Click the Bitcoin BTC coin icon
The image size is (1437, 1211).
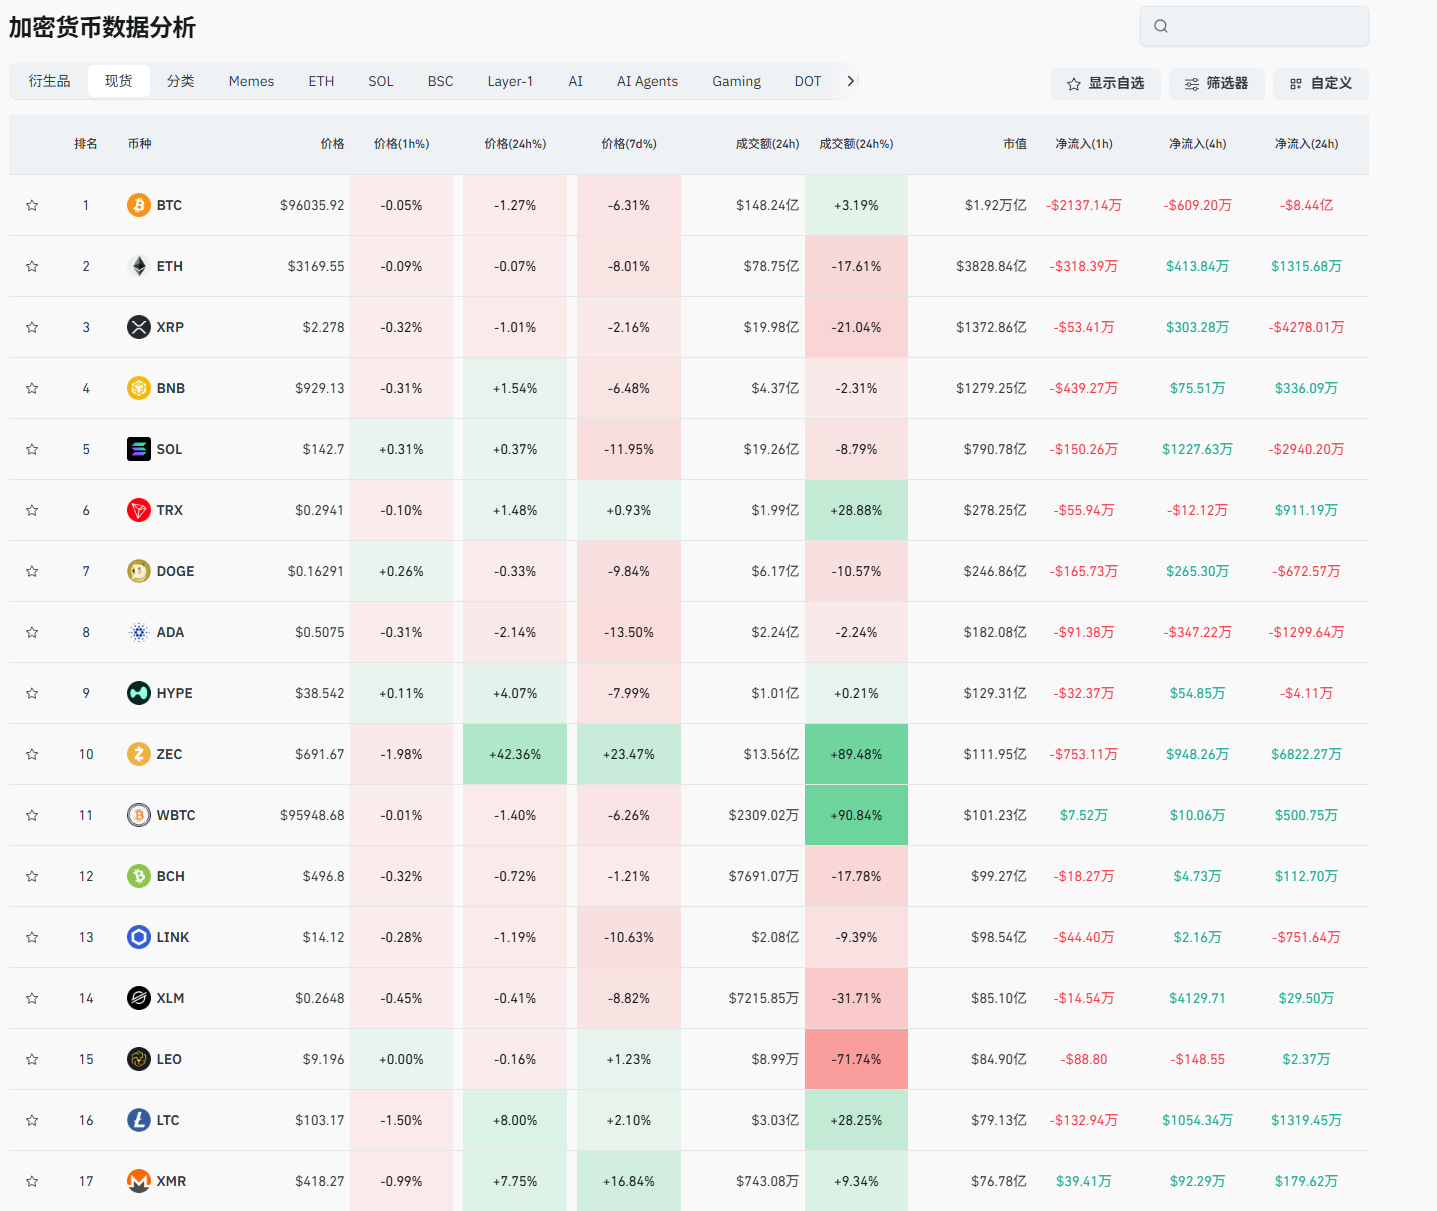(139, 205)
